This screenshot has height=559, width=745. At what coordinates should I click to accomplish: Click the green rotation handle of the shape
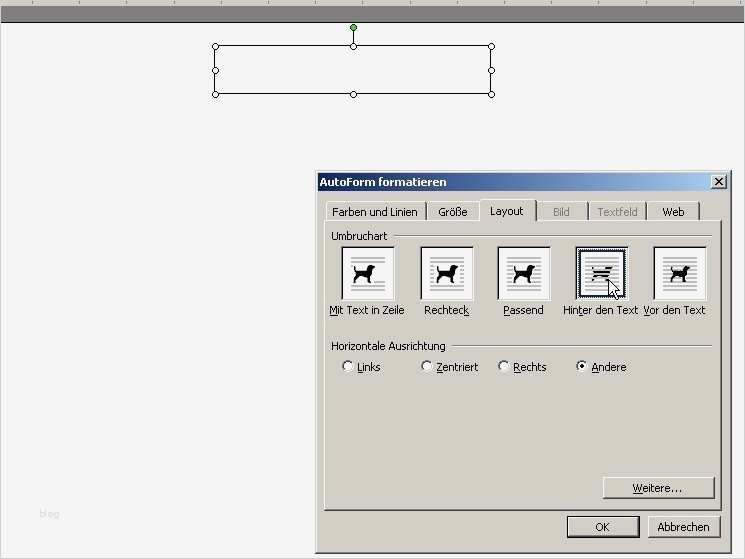pyautogui.click(x=353, y=28)
